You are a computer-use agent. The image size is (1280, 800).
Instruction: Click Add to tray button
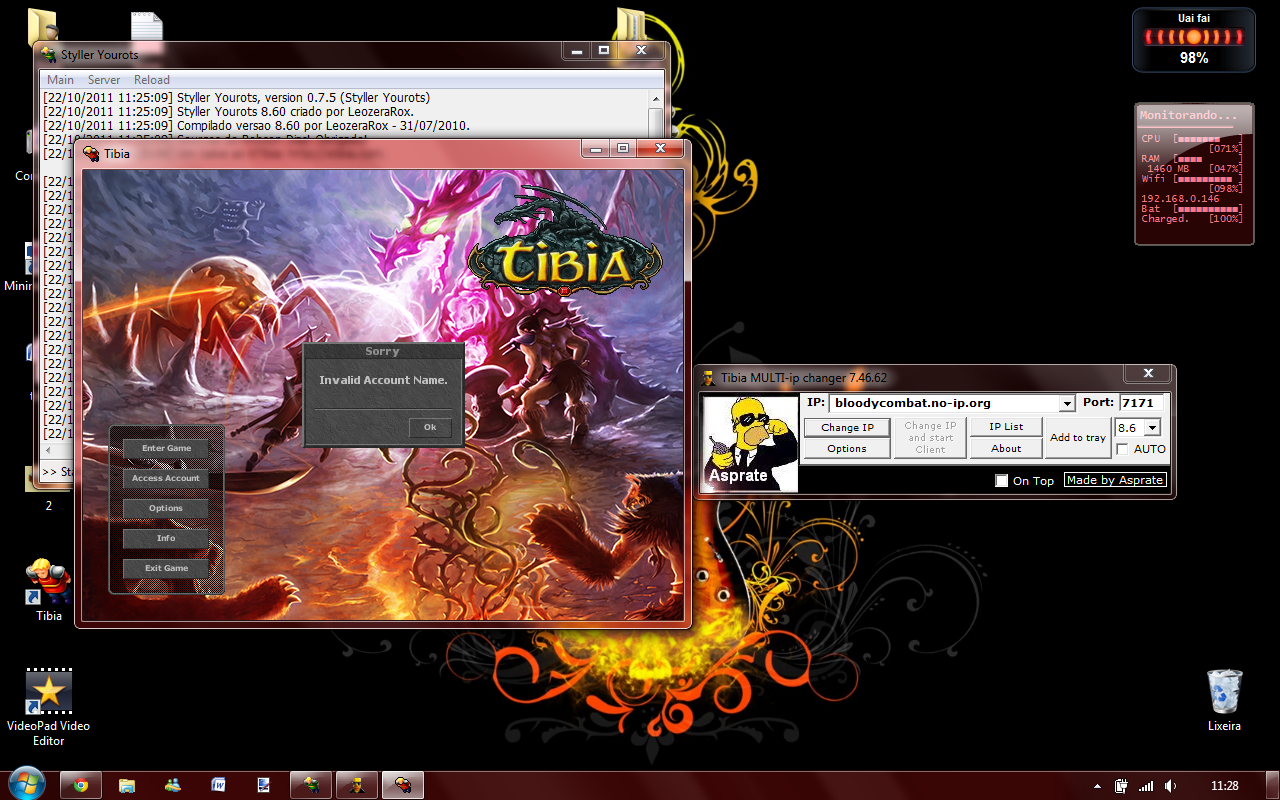point(1078,438)
